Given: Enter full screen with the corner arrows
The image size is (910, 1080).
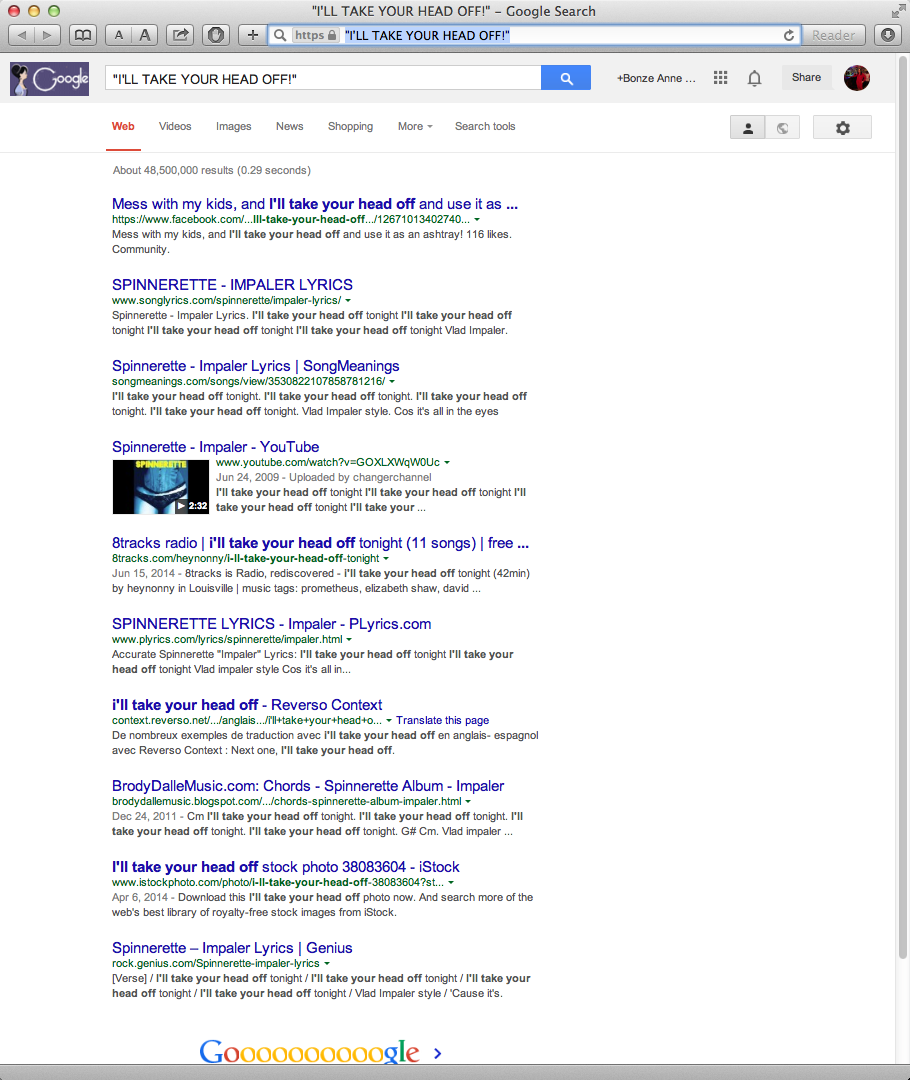Looking at the screenshot, I should click(x=898, y=11).
